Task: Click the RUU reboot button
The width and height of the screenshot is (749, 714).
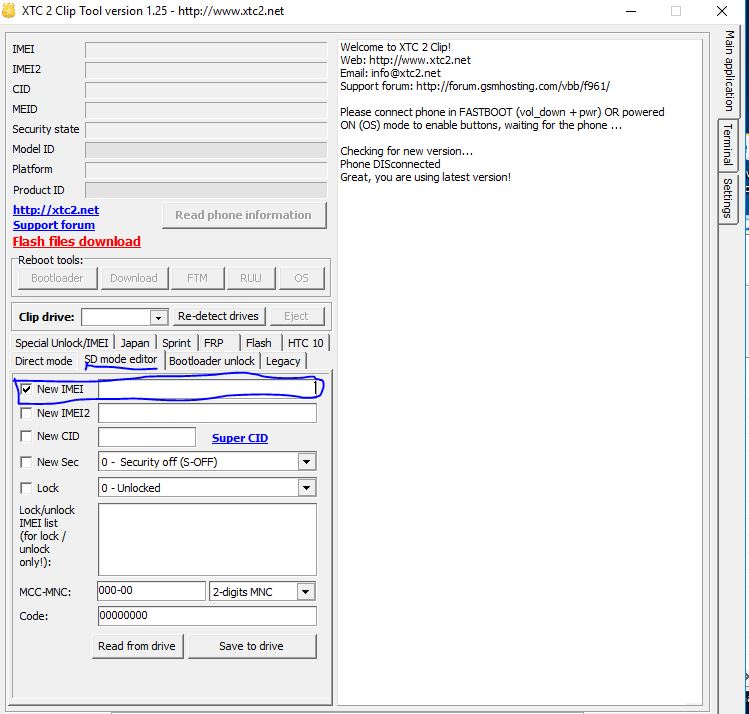Action: 251,278
